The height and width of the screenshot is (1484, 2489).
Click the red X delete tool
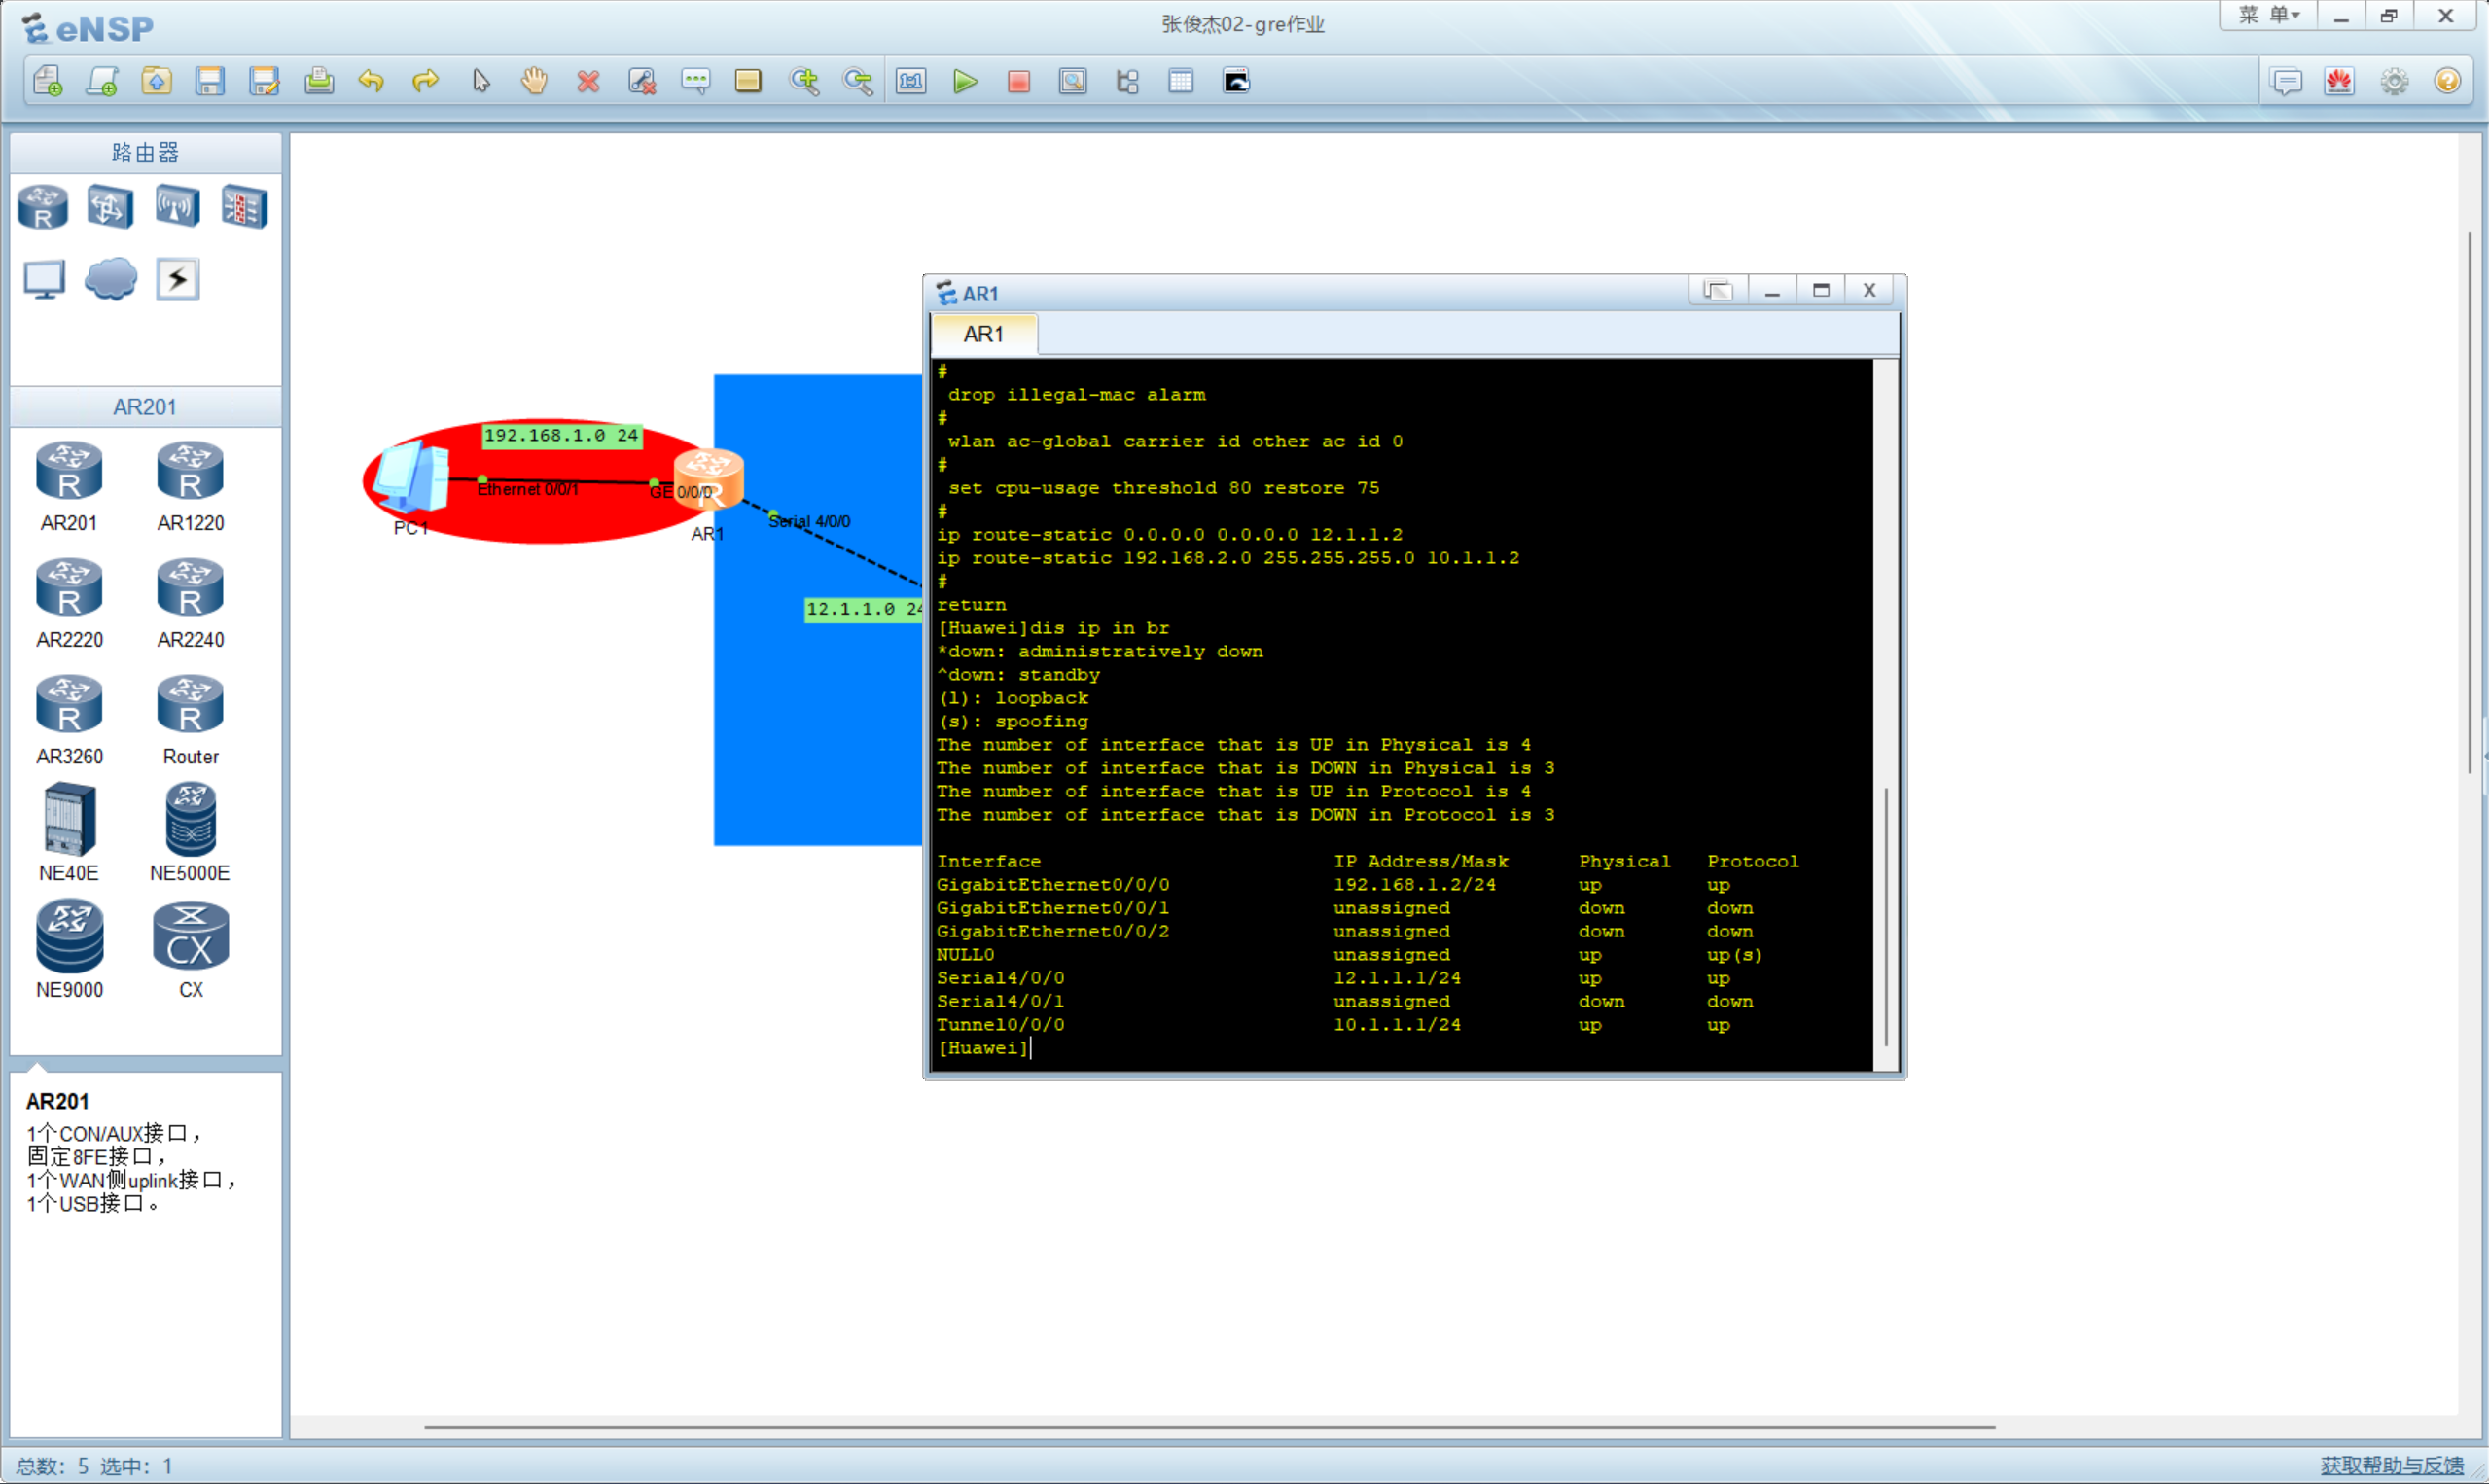pyautogui.click(x=588, y=81)
